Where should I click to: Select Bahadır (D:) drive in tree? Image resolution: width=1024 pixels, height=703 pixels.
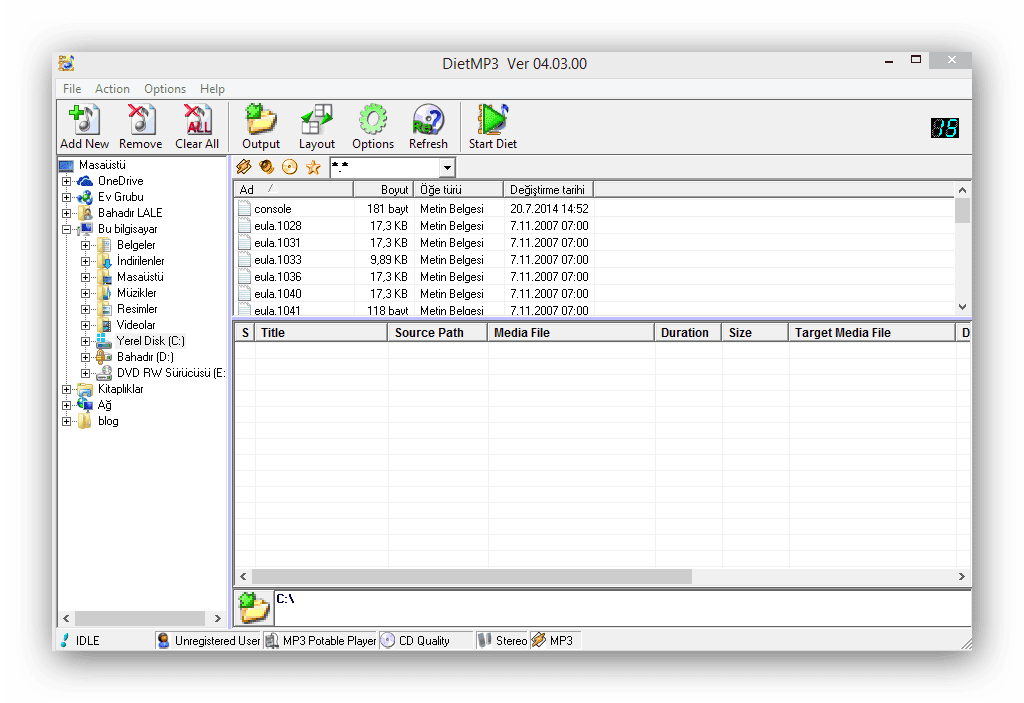pos(145,357)
